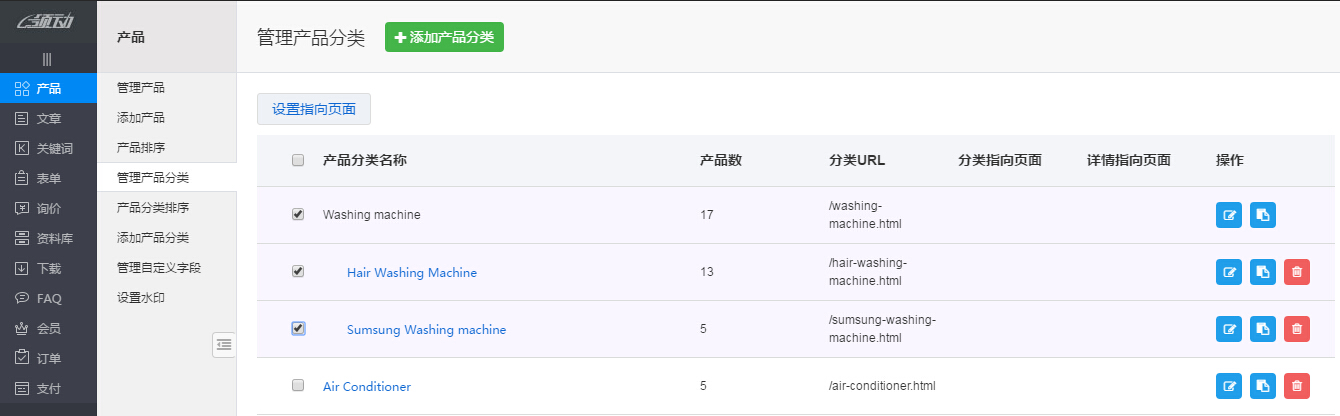Click copy icon for Washing machine row
This screenshot has width=1340, height=416.
1263,215
